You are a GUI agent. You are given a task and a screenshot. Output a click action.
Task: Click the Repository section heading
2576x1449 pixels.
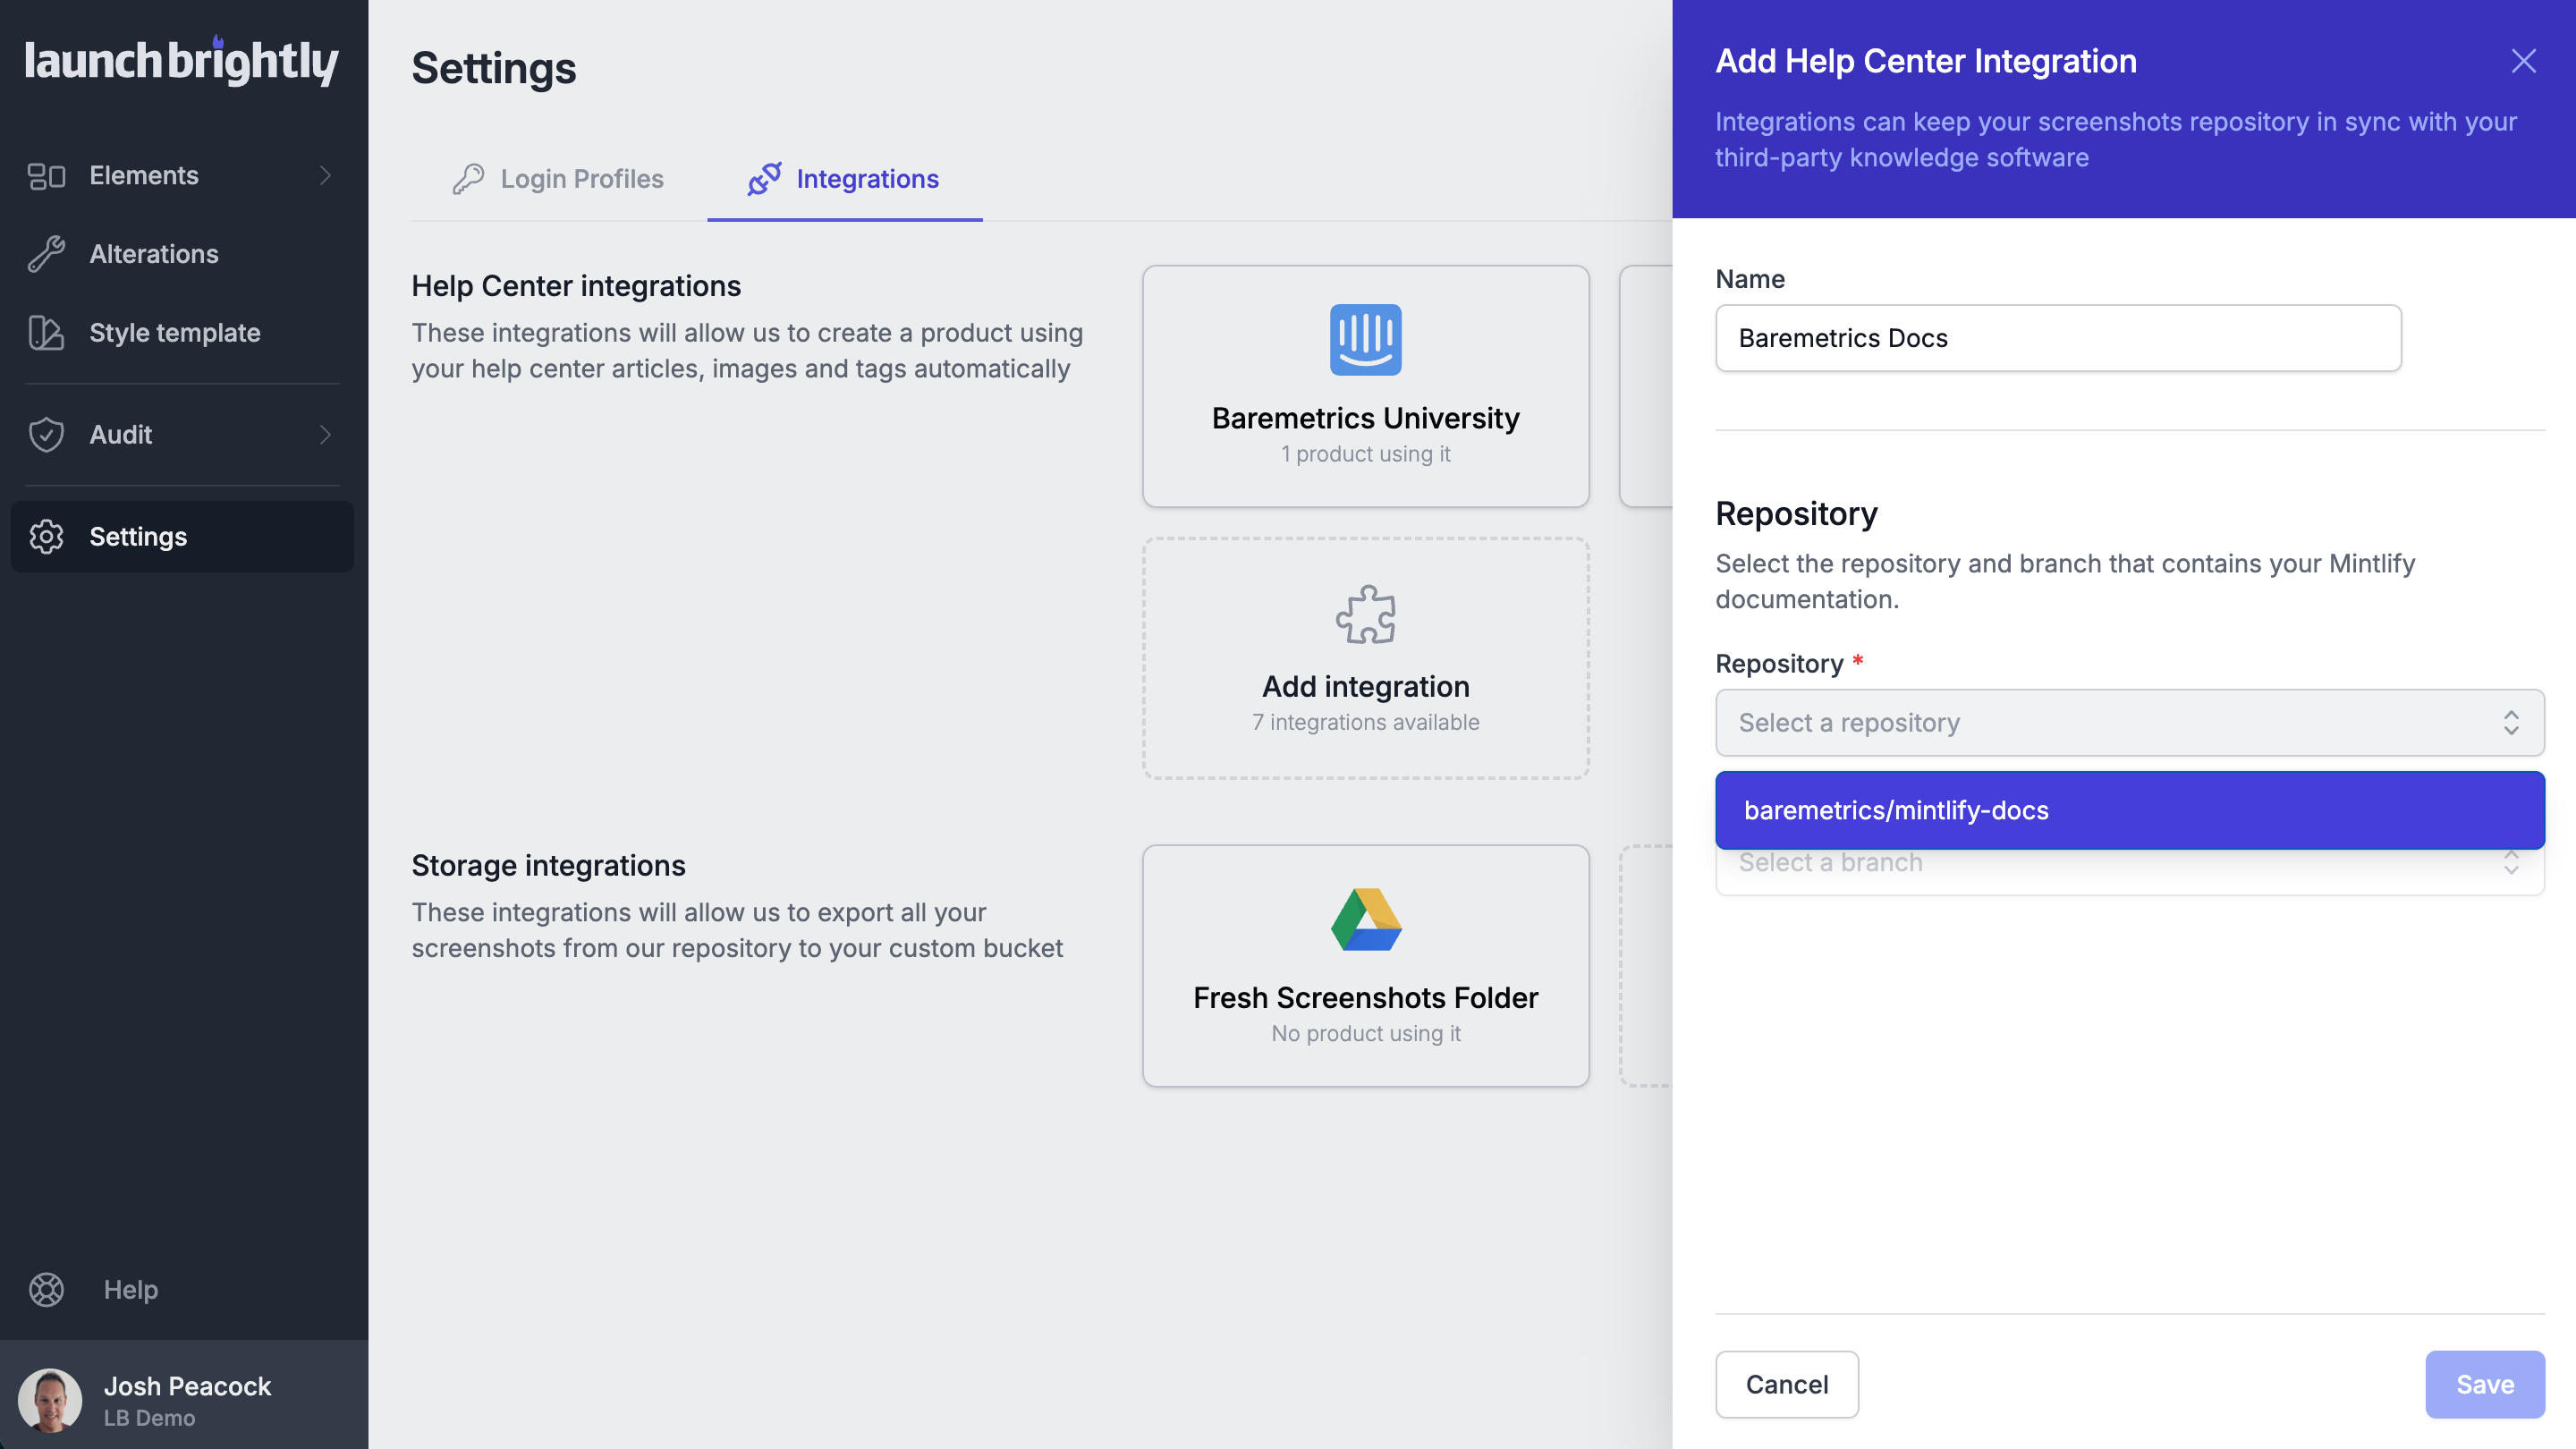(1796, 513)
